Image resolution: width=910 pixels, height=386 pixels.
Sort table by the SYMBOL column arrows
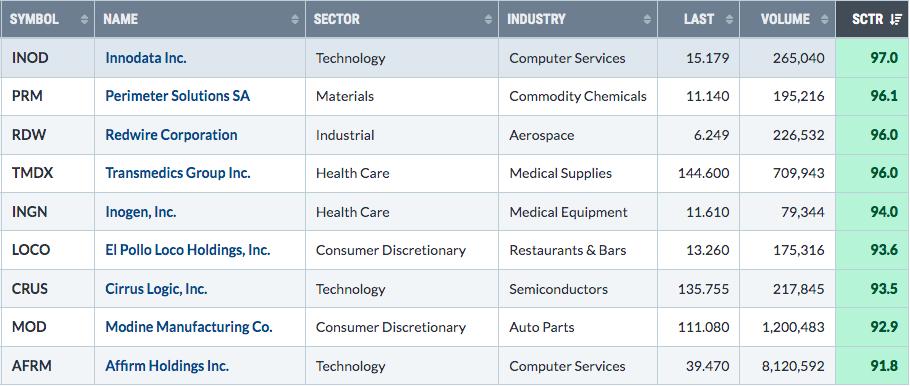(84, 19)
